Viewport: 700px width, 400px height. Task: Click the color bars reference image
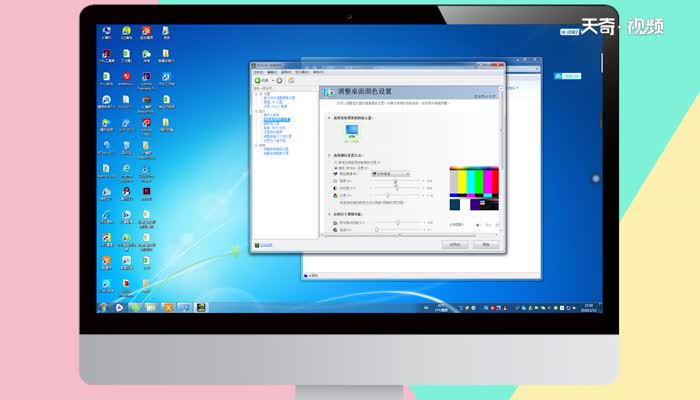[x=473, y=180]
